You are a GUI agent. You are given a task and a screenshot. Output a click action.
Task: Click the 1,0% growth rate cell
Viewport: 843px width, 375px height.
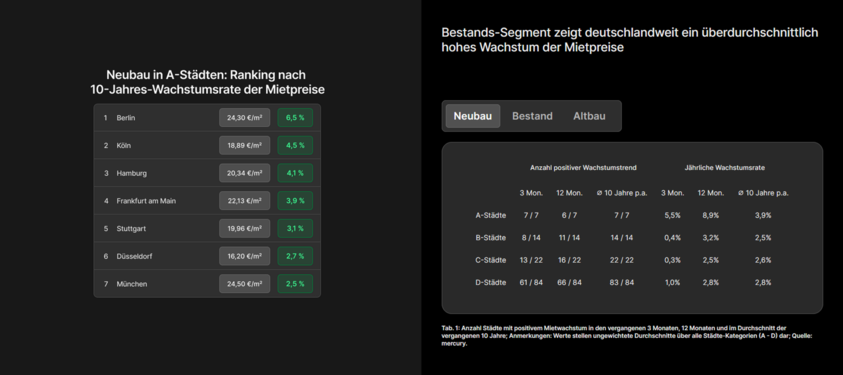672,283
